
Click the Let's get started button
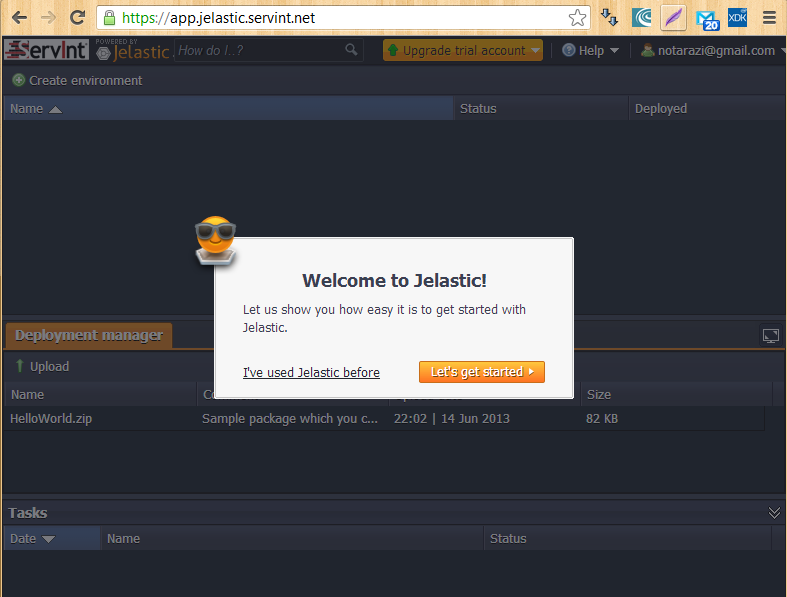tap(482, 372)
